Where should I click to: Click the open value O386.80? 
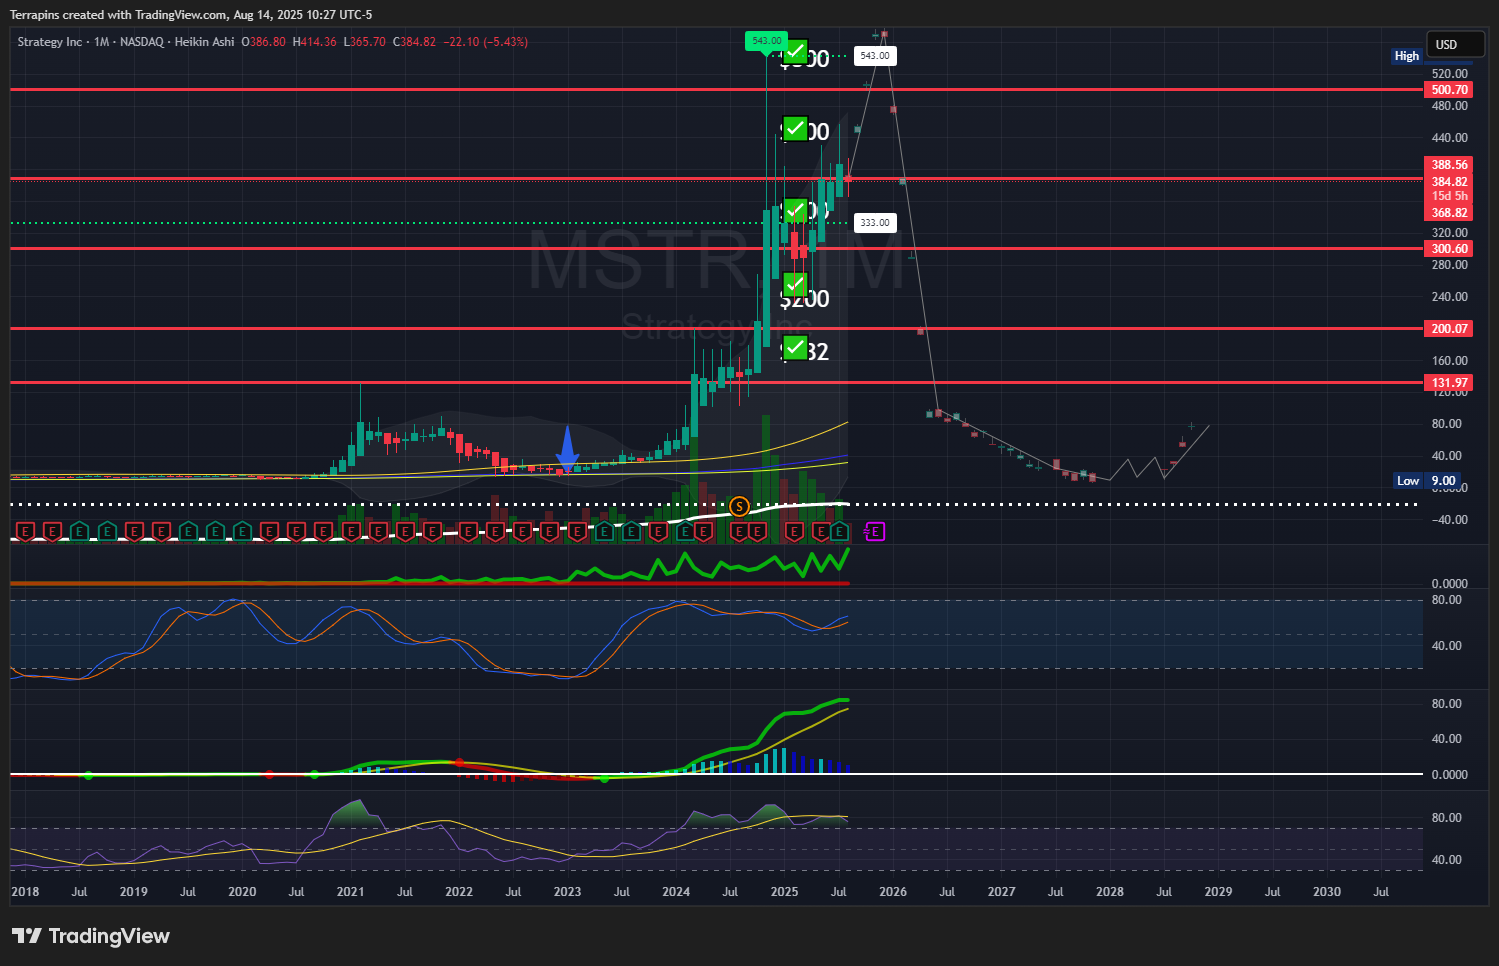coord(263,42)
